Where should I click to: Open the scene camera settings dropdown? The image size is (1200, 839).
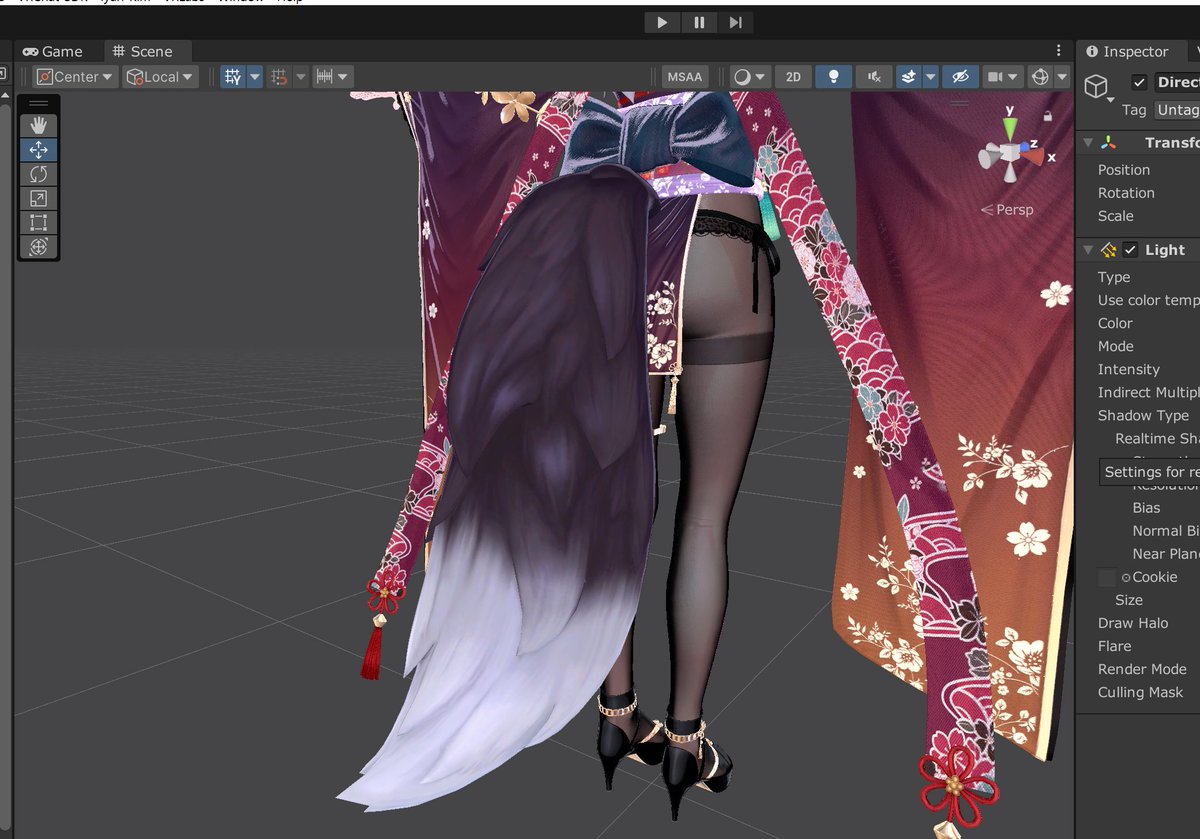tap(1002, 77)
